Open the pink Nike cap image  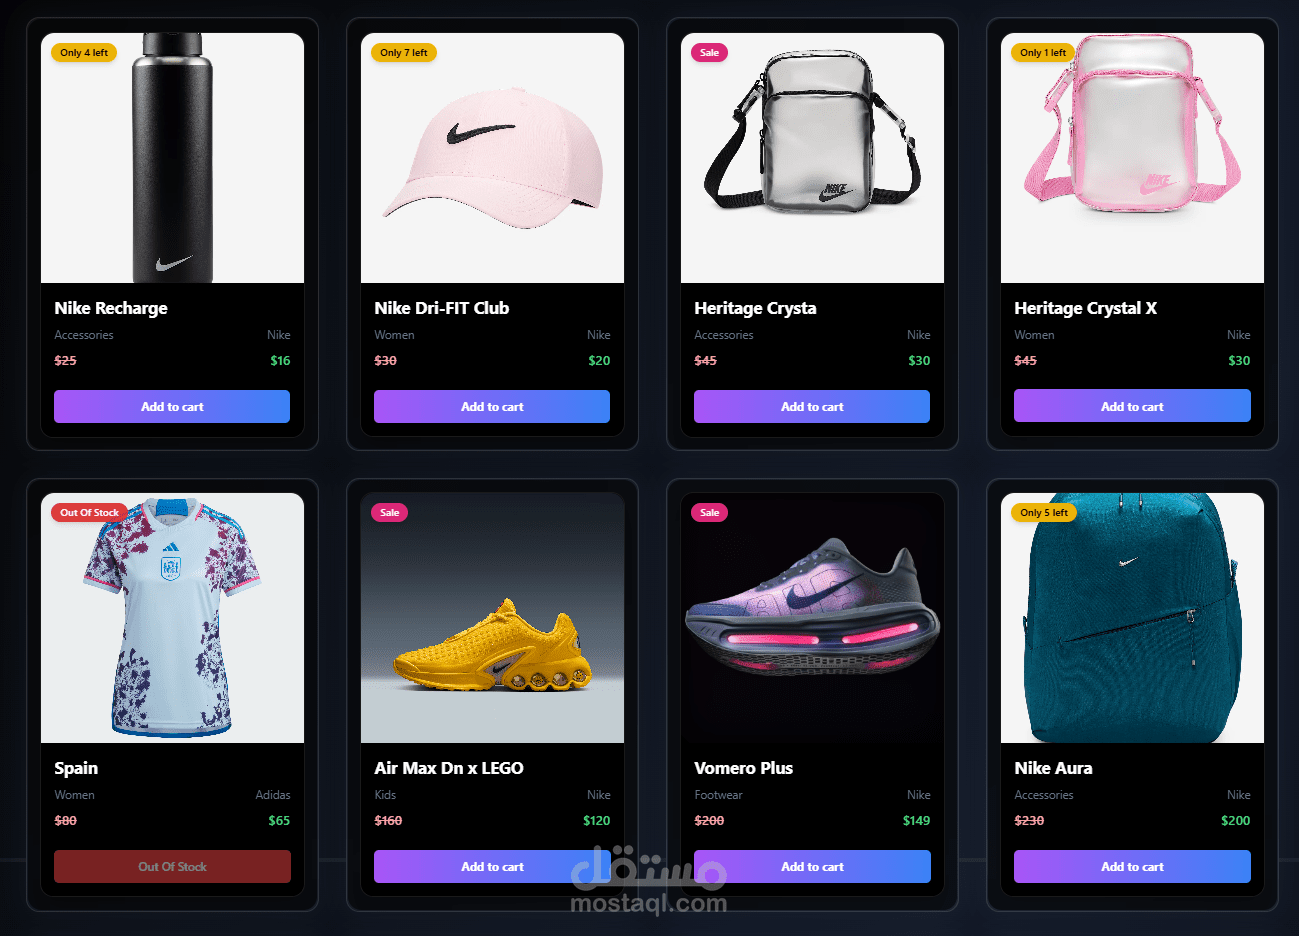(492, 158)
